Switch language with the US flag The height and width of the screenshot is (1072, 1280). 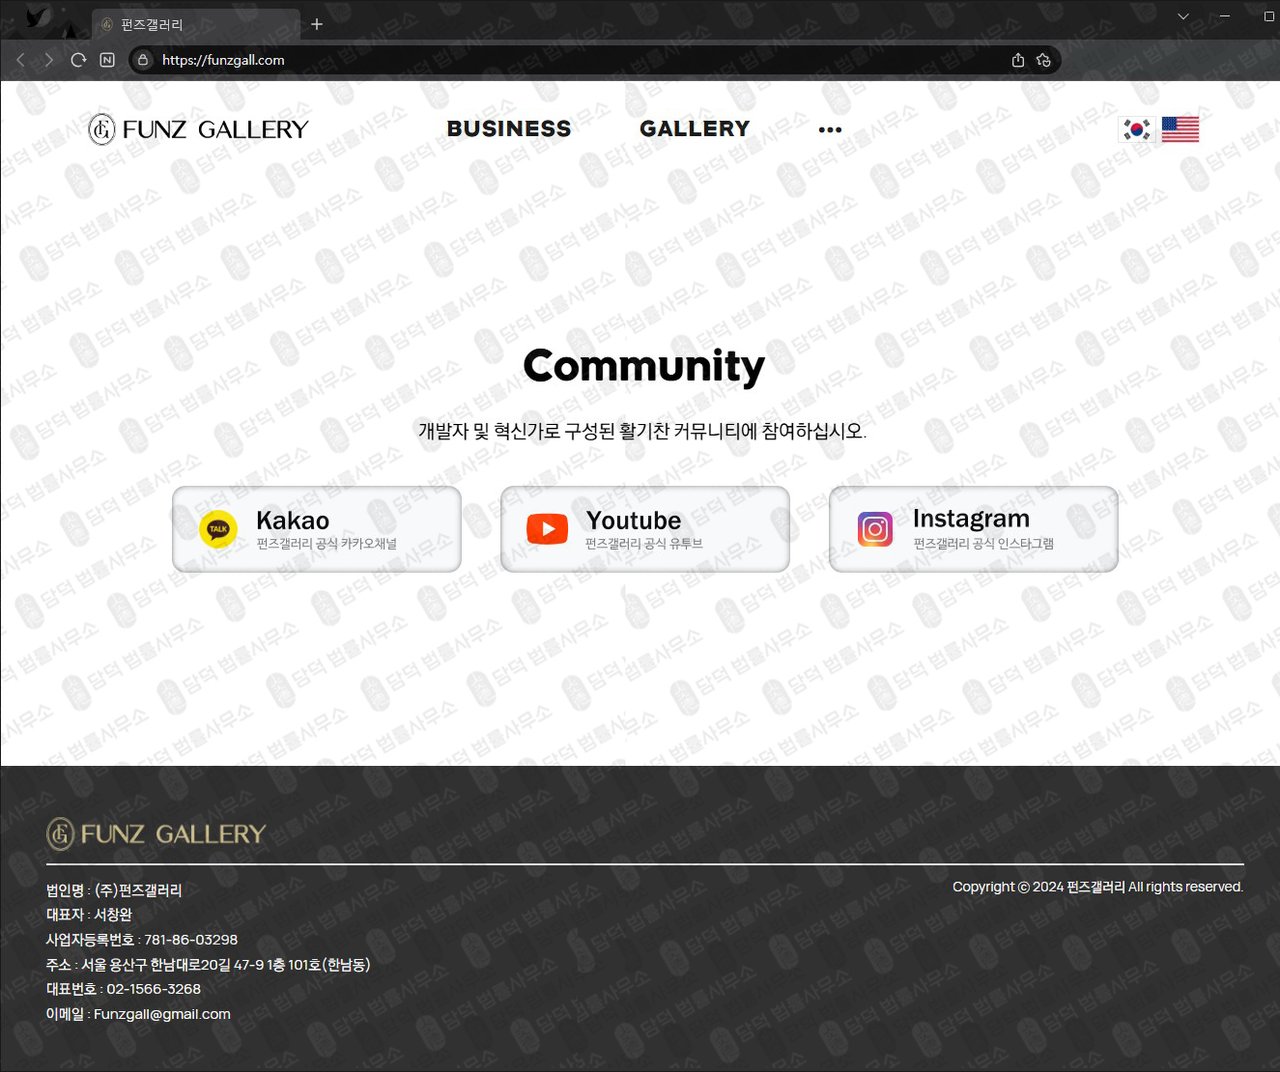click(x=1180, y=129)
